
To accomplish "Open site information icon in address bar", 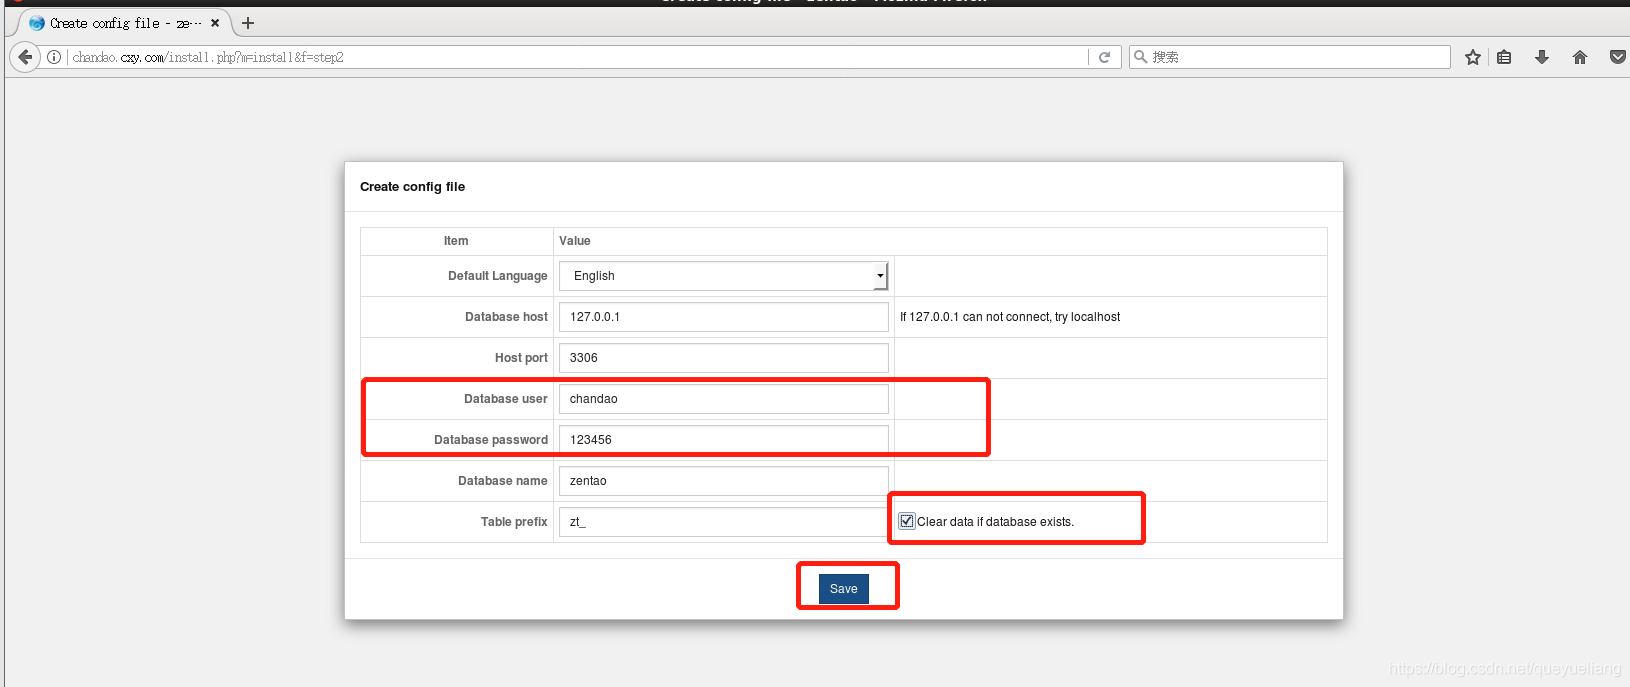I will click(x=54, y=57).
